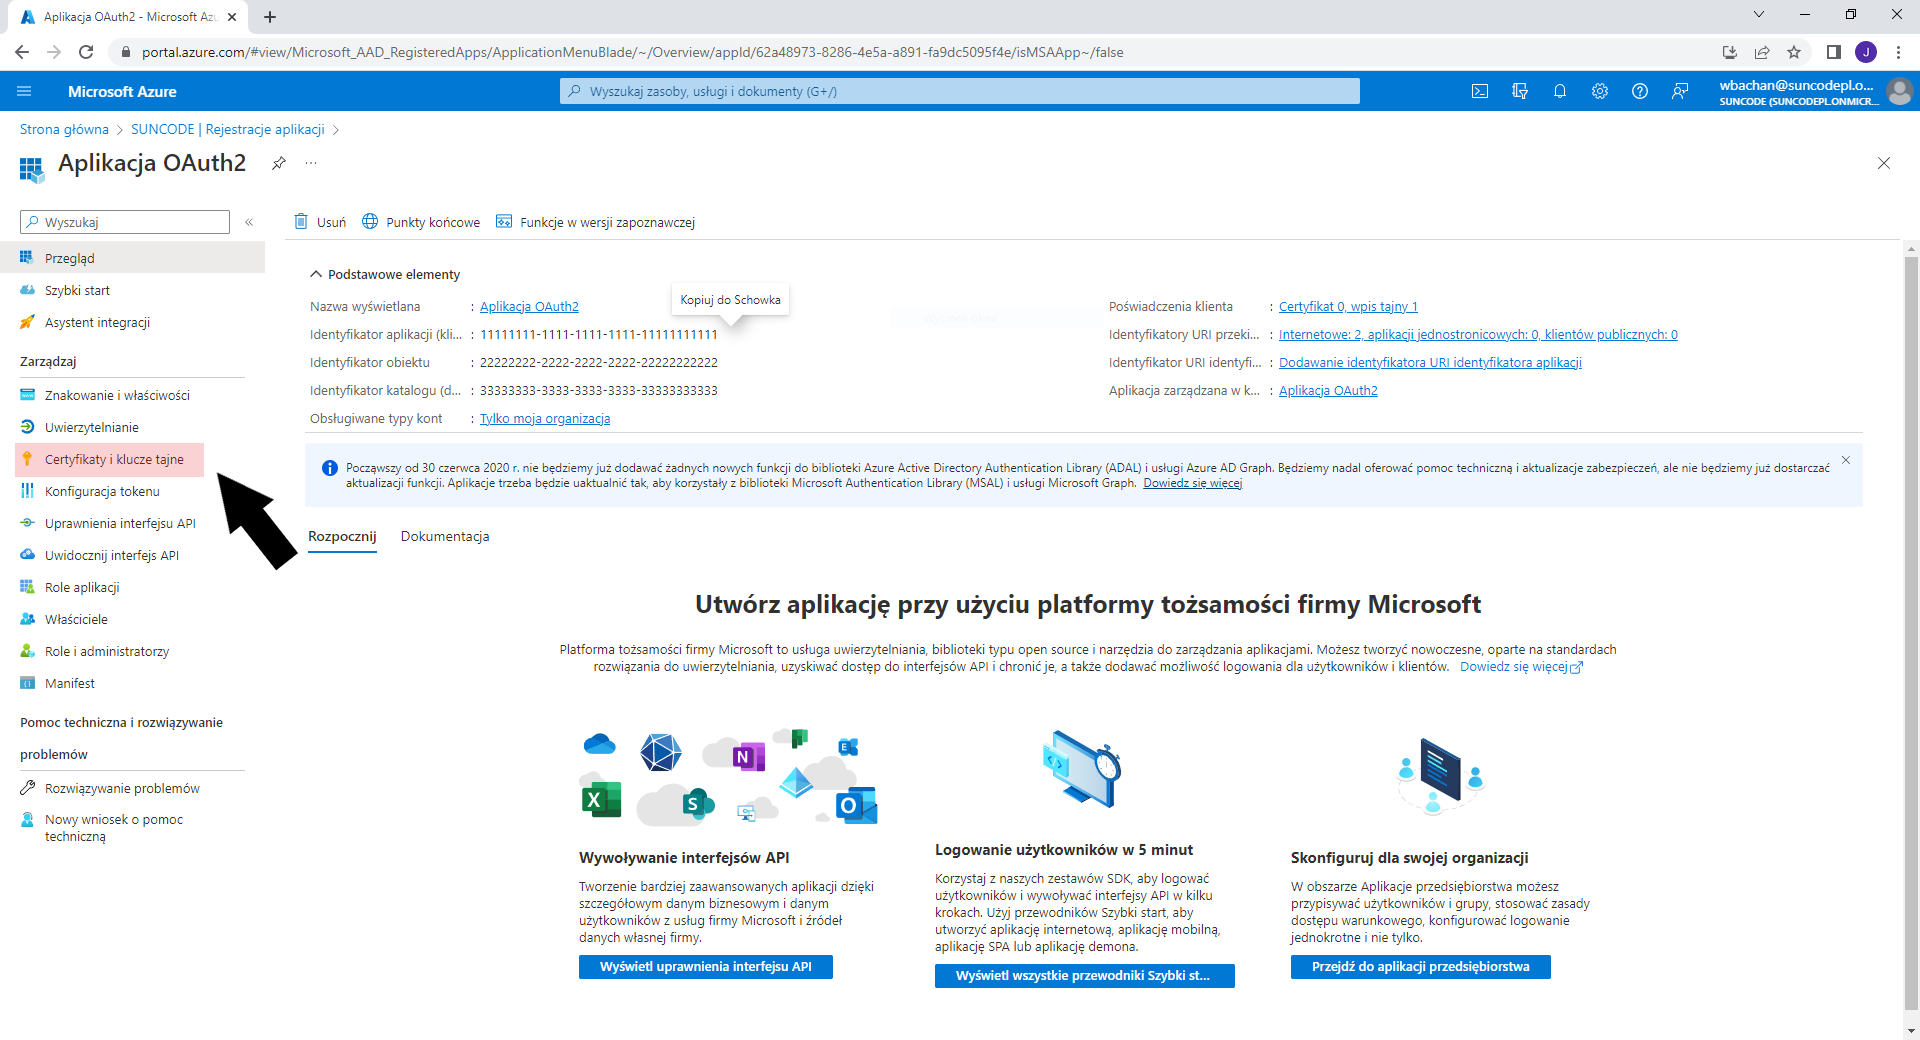Bookmark this page with star icon
Viewport: 1920px width, 1040px height.
point(1794,52)
